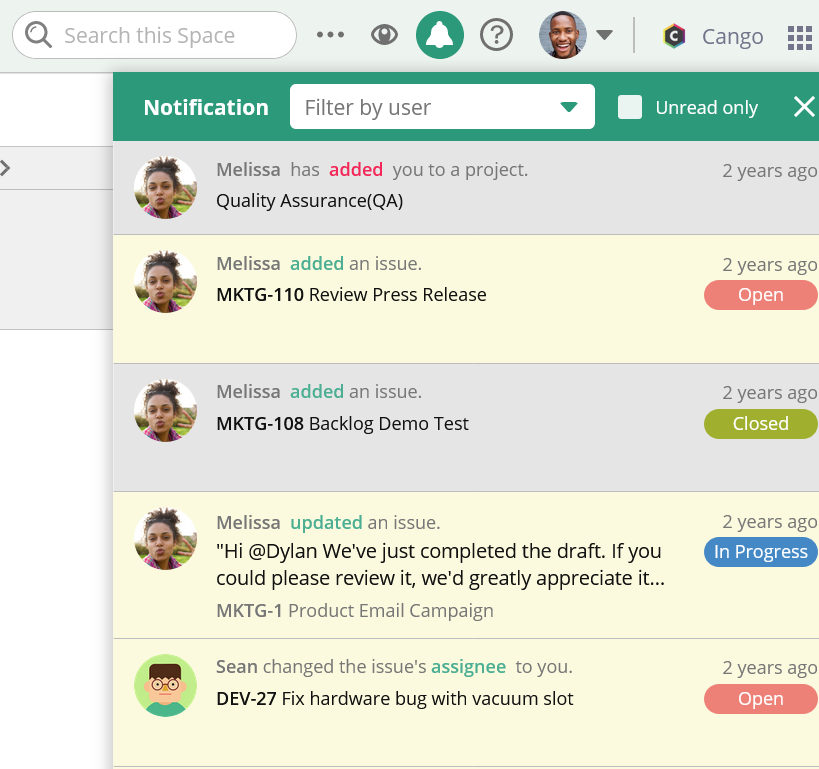Open the three-dot more options menu
This screenshot has height=769, width=819.
[330, 36]
